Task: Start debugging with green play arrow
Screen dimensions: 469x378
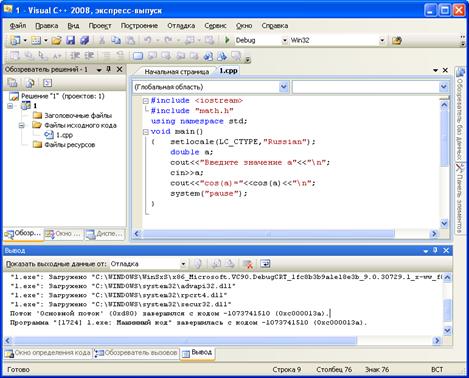Action: [x=227, y=40]
